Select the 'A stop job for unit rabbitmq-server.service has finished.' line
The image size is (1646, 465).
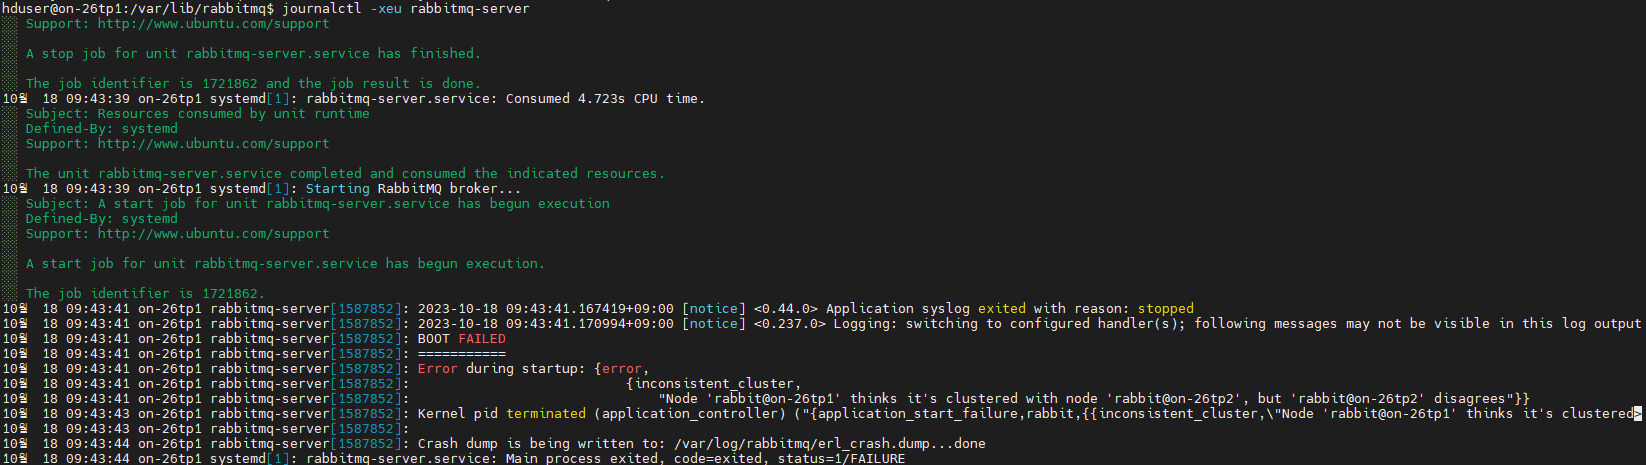[253, 53]
